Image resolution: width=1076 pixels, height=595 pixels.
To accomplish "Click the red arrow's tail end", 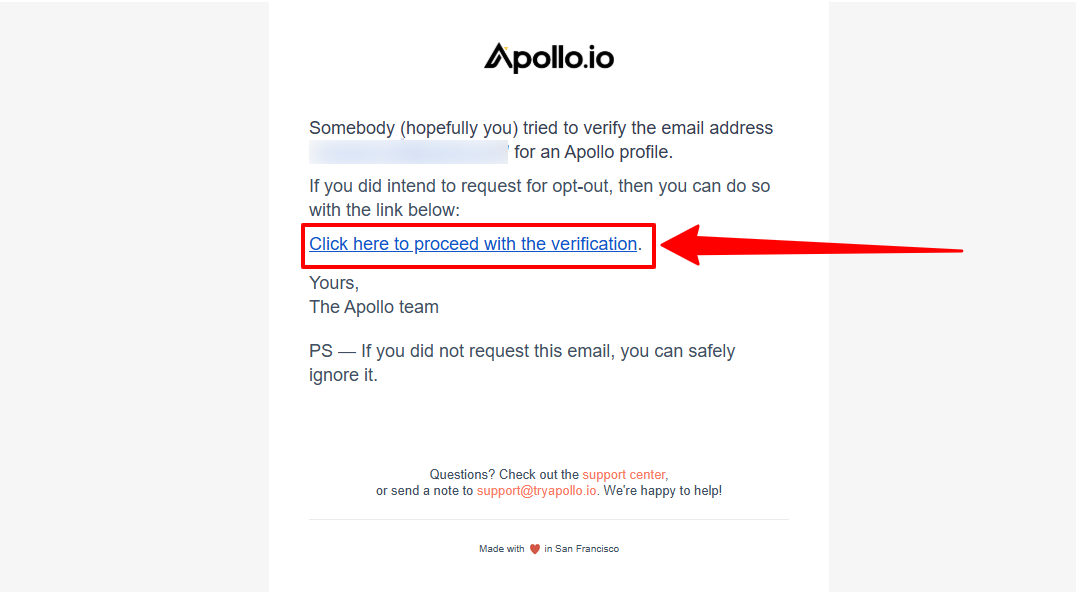I will tap(957, 250).
